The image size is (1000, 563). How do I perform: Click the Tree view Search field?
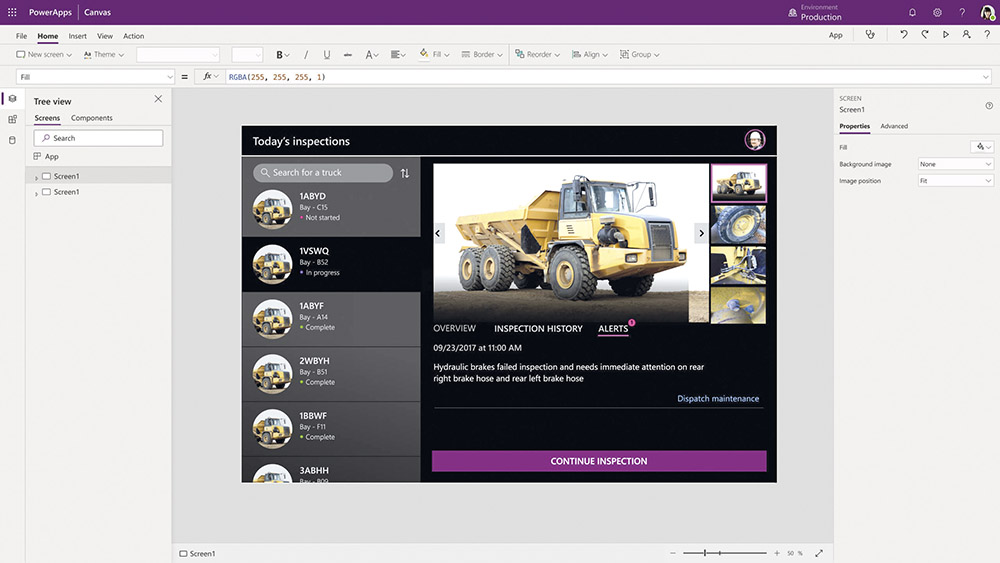point(98,138)
